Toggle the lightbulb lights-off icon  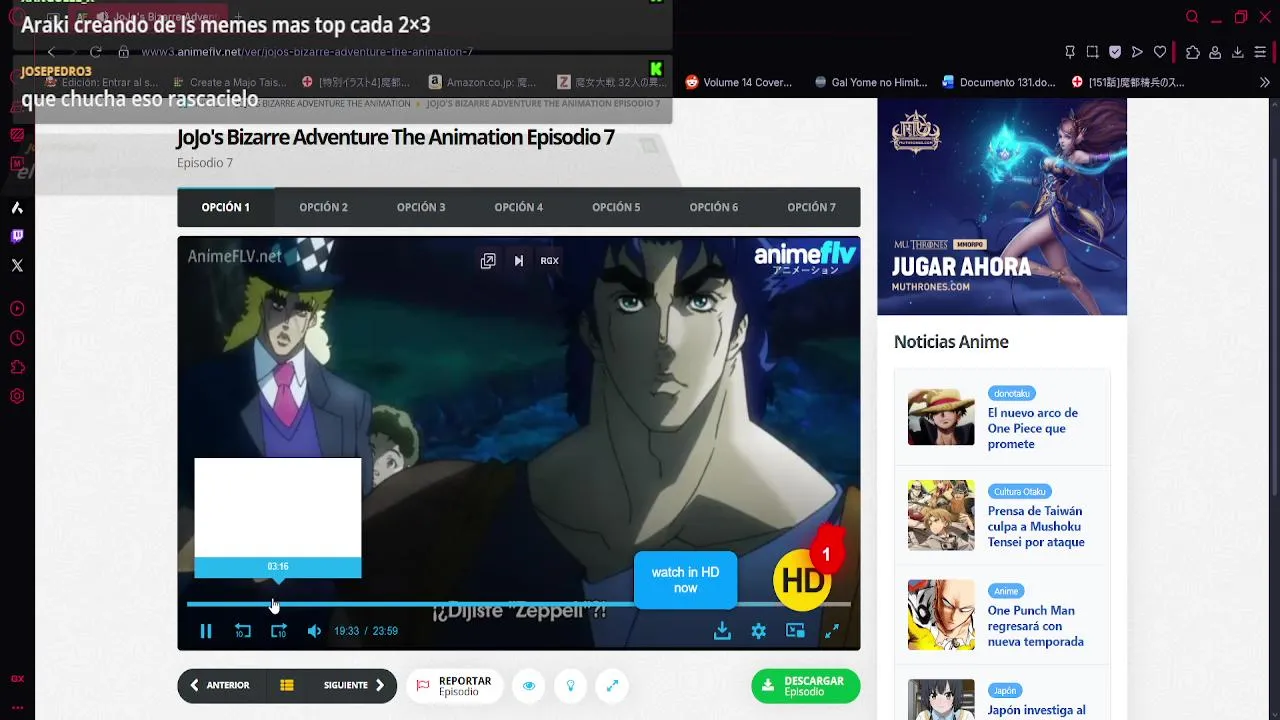(571, 685)
